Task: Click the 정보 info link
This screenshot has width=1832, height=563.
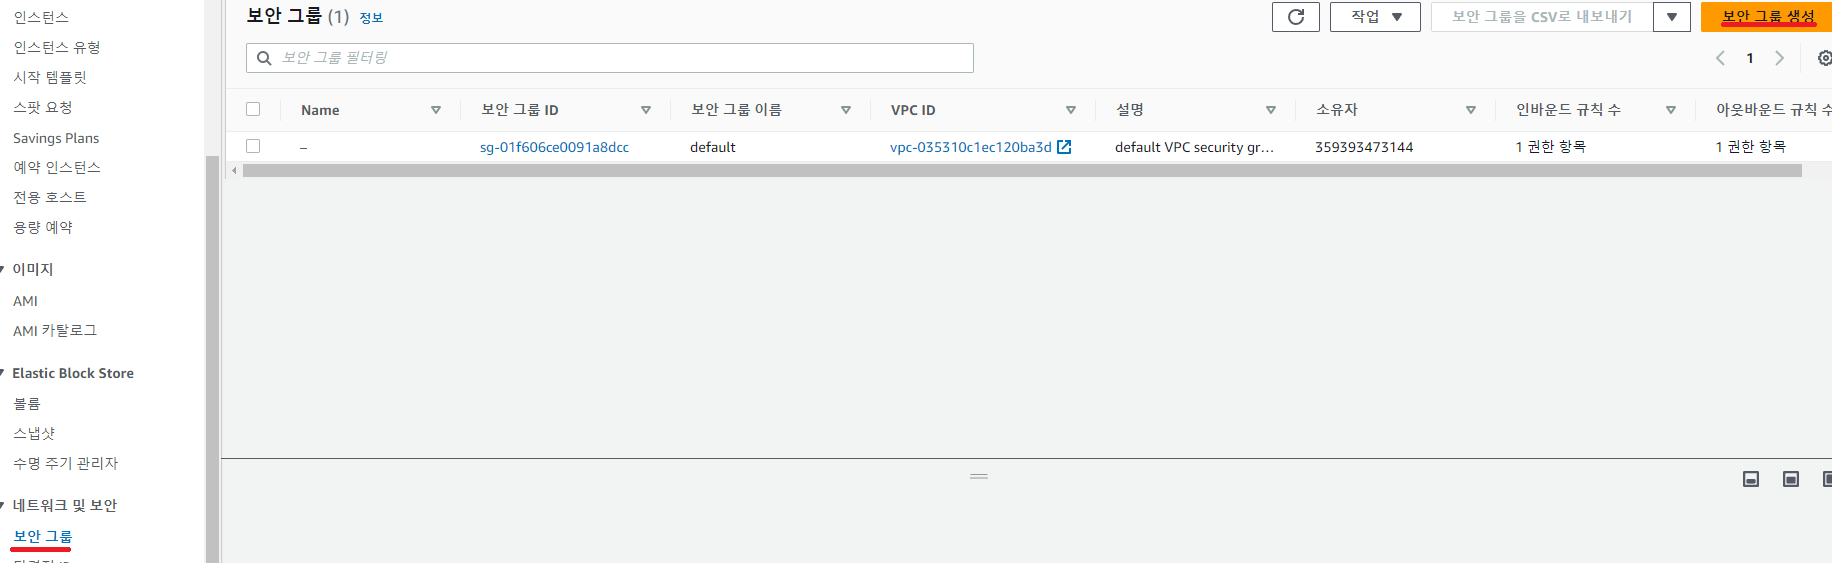Action: pos(371,18)
